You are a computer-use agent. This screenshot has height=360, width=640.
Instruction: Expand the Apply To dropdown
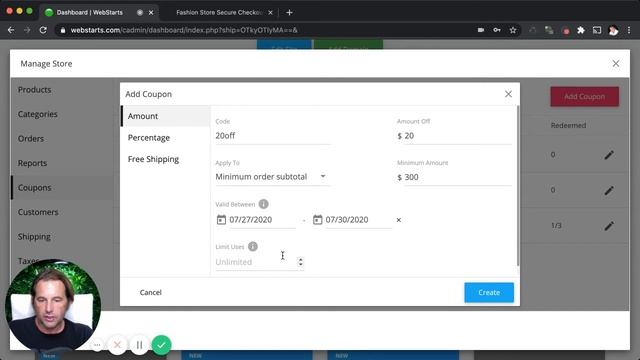[272, 177]
